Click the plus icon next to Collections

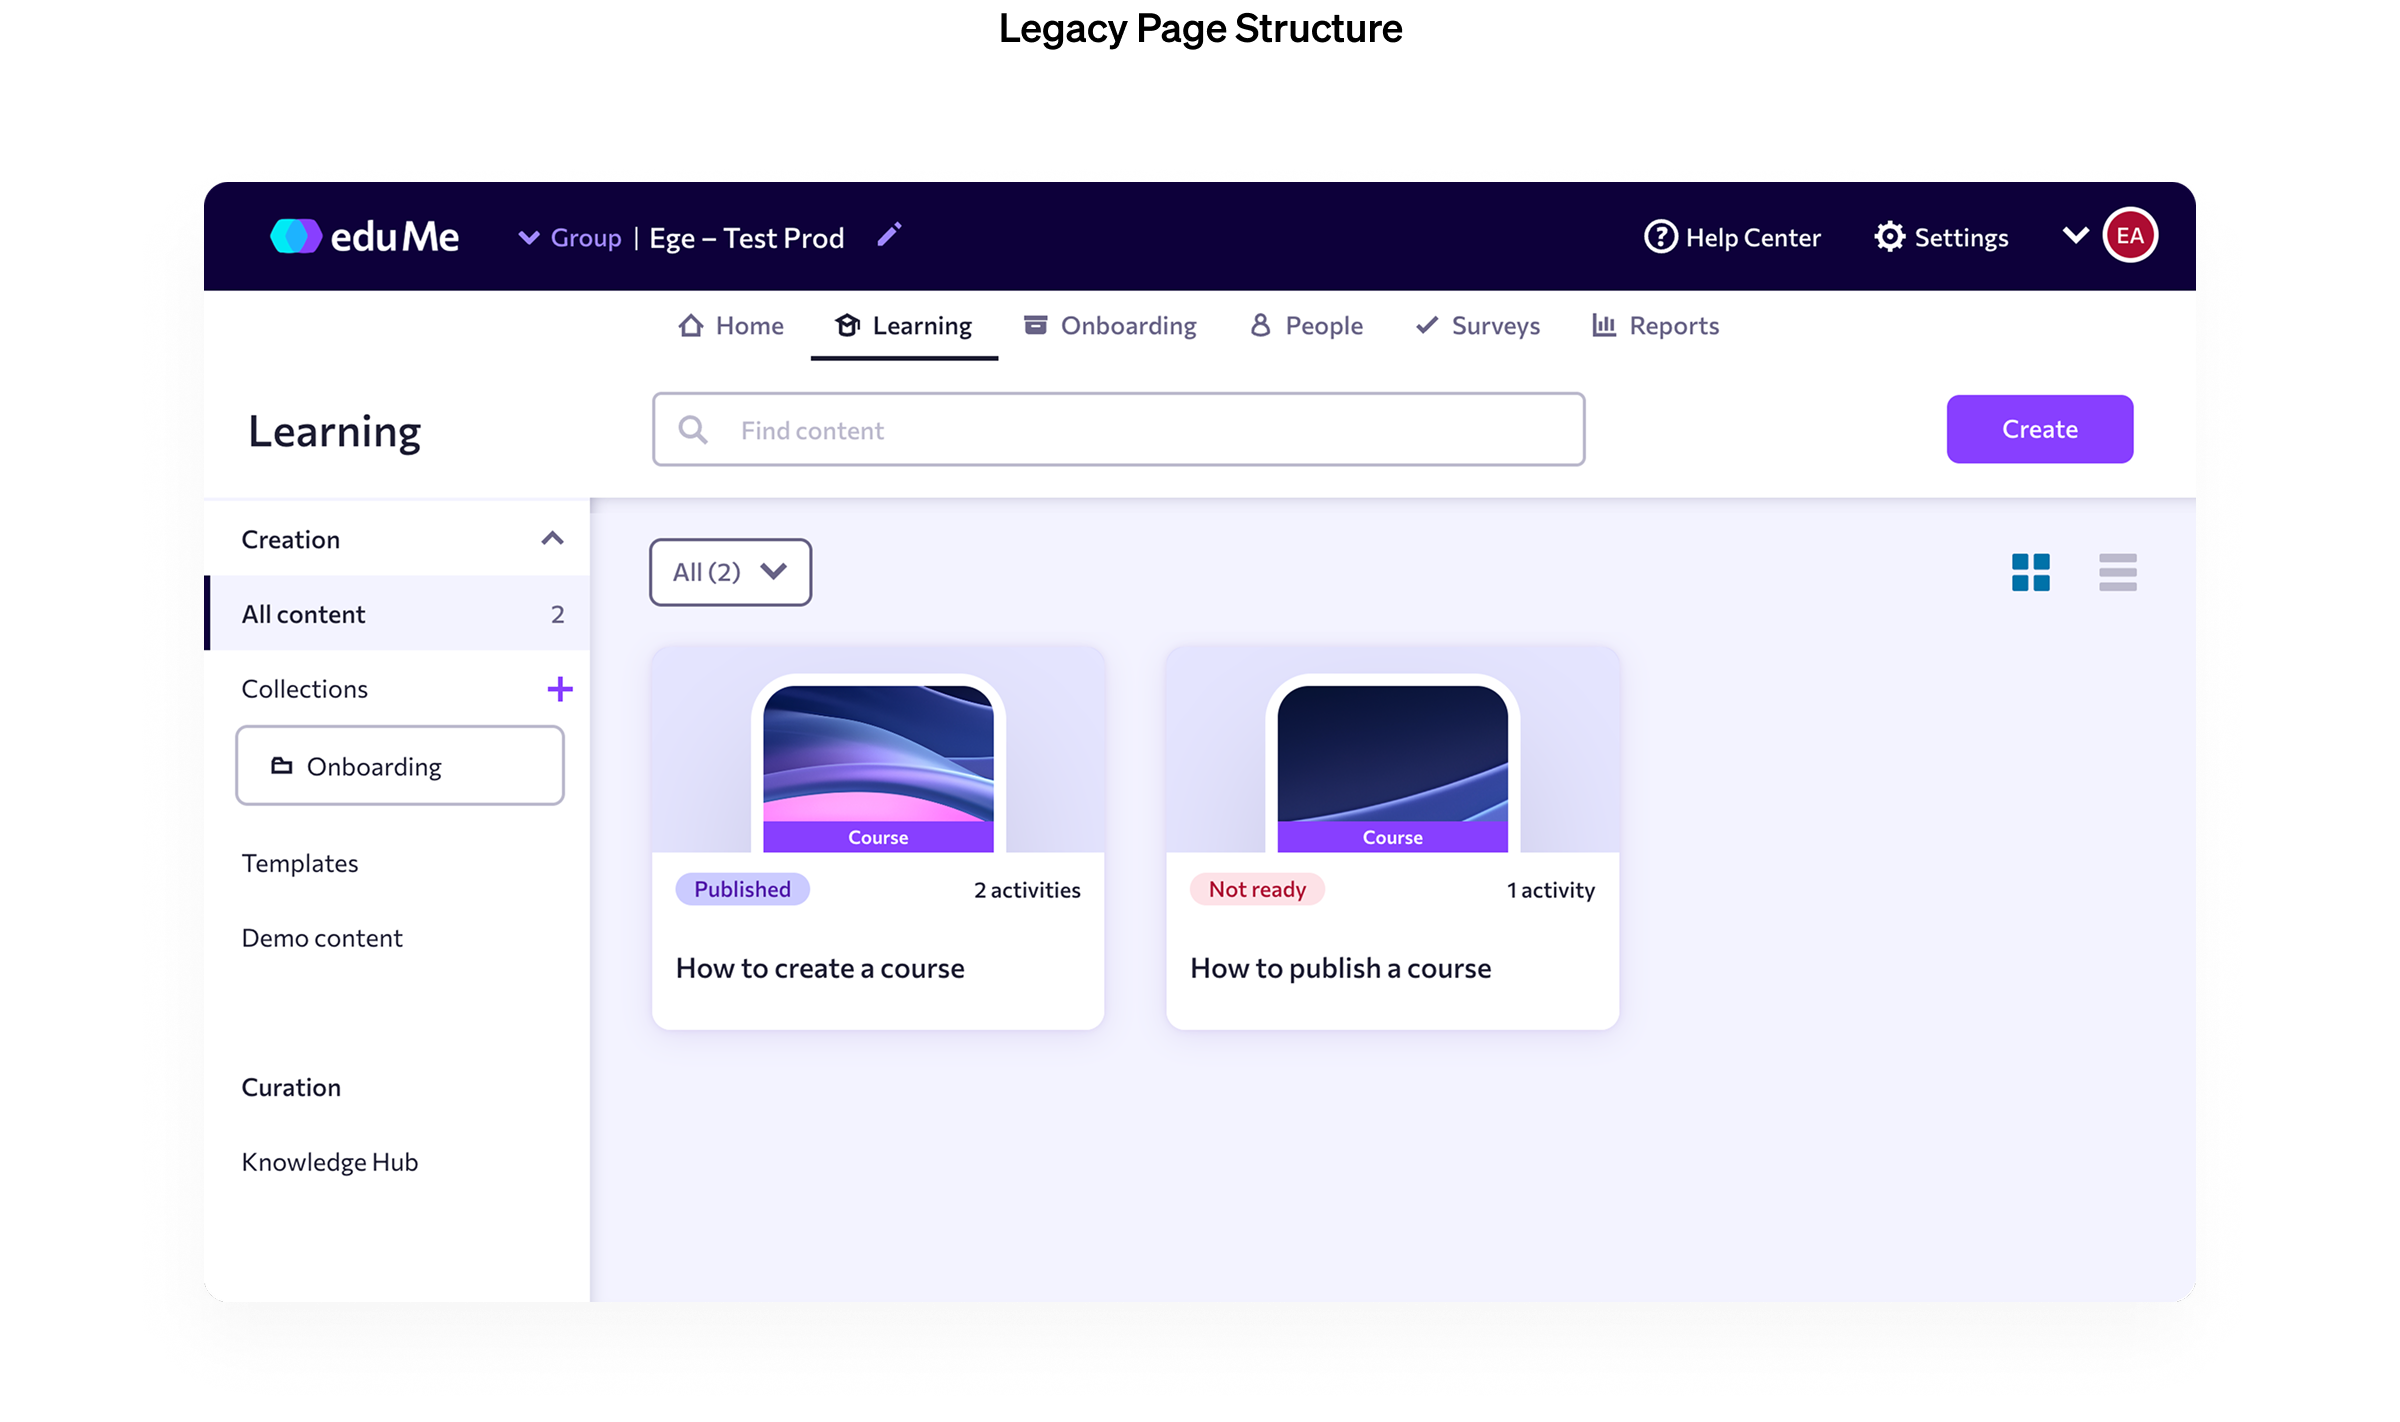pyautogui.click(x=560, y=689)
